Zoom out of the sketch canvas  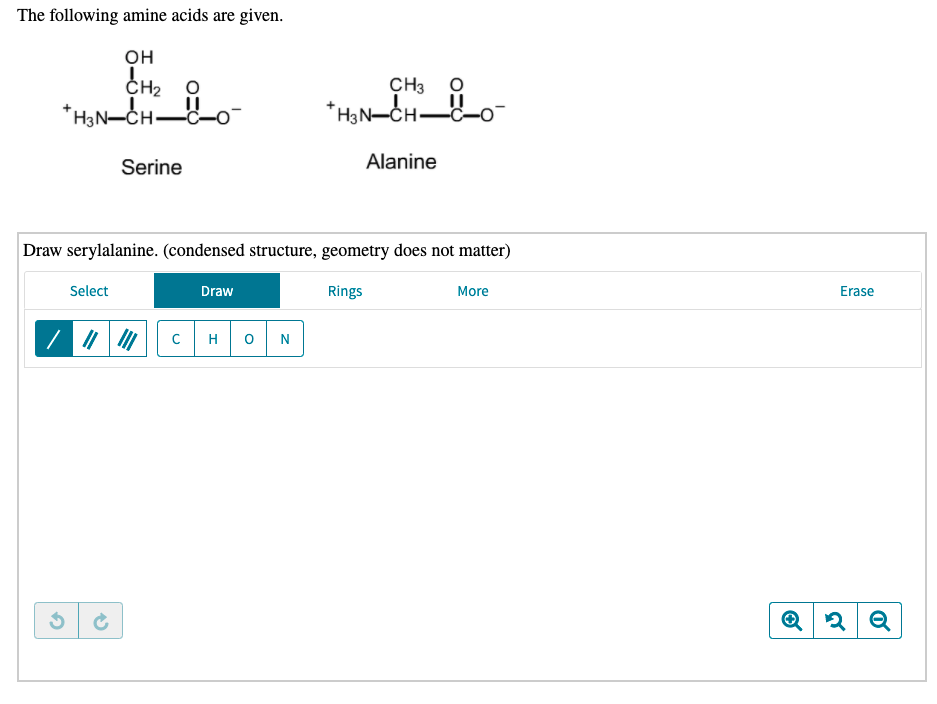pos(879,620)
